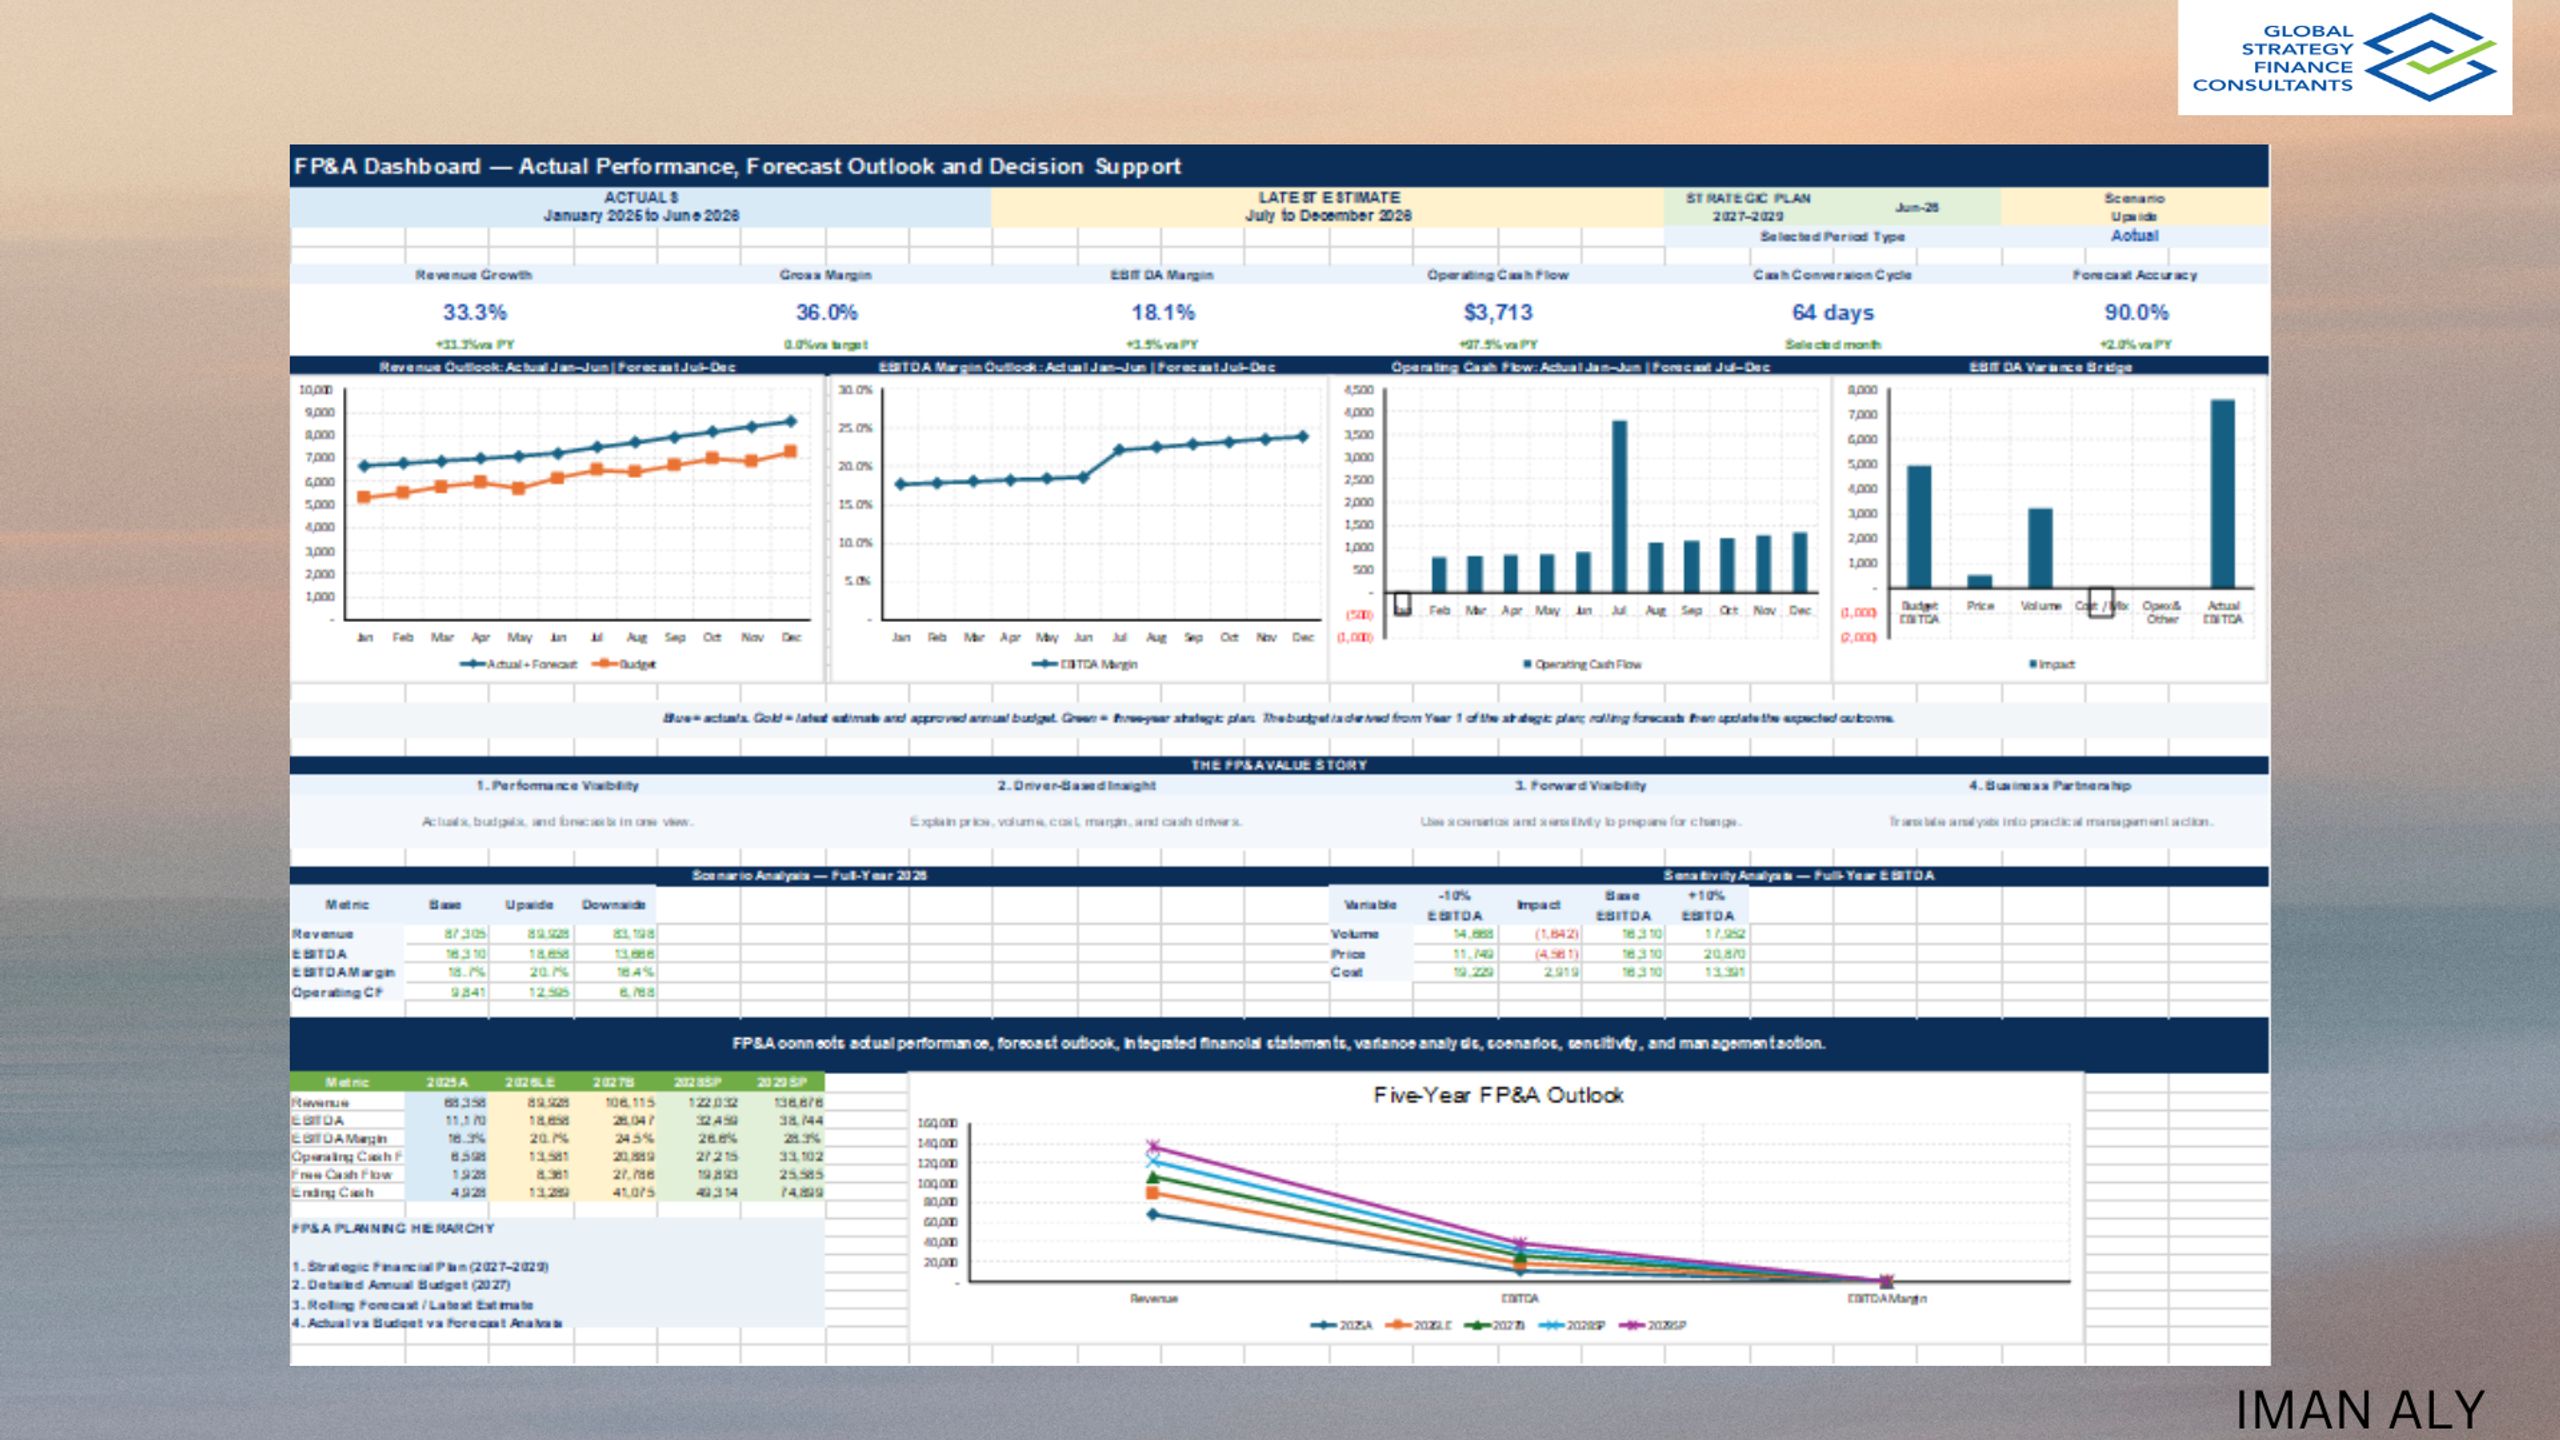The width and height of the screenshot is (2560, 1440).
Task: Click the Gross Margin value 36.0%
Action: pyautogui.click(x=827, y=312)
